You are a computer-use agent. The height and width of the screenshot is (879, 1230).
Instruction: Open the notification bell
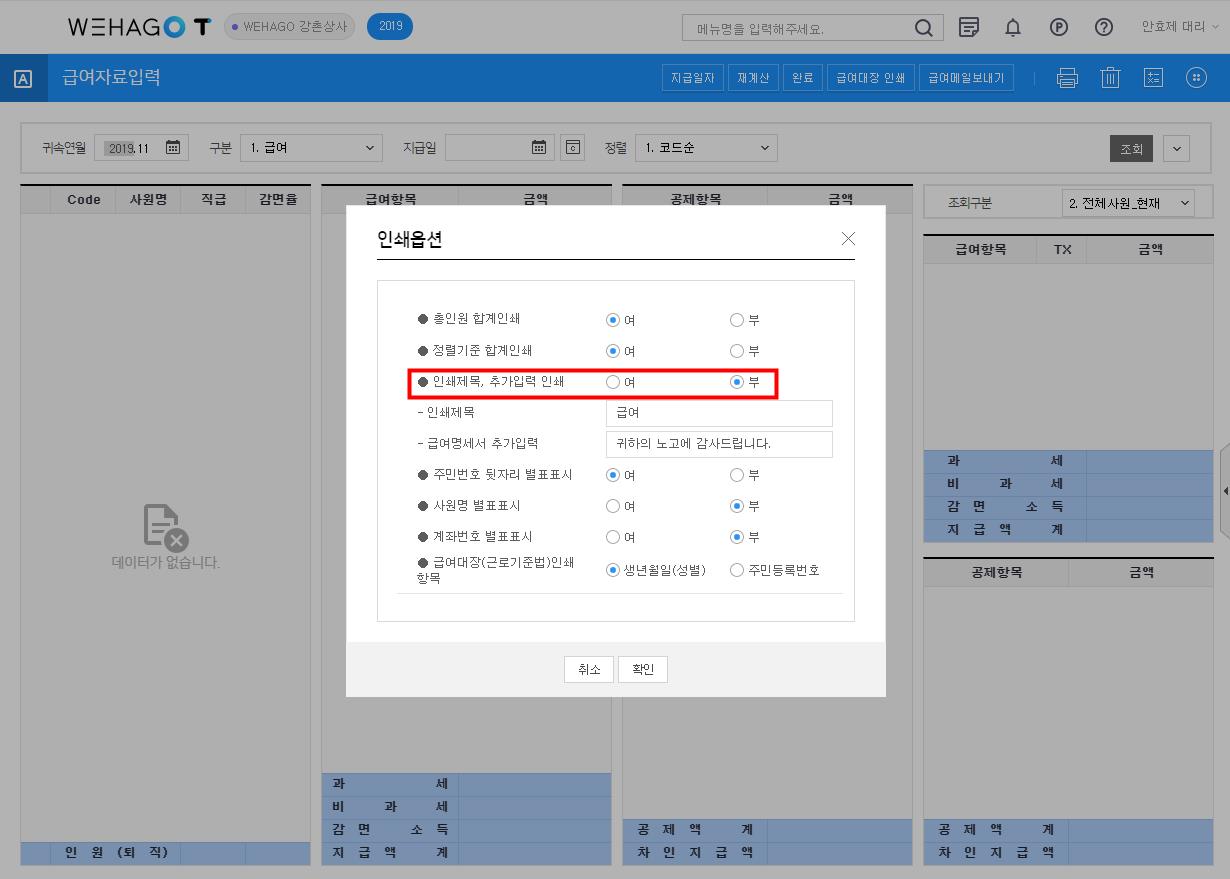click(x=1013, y=28)
